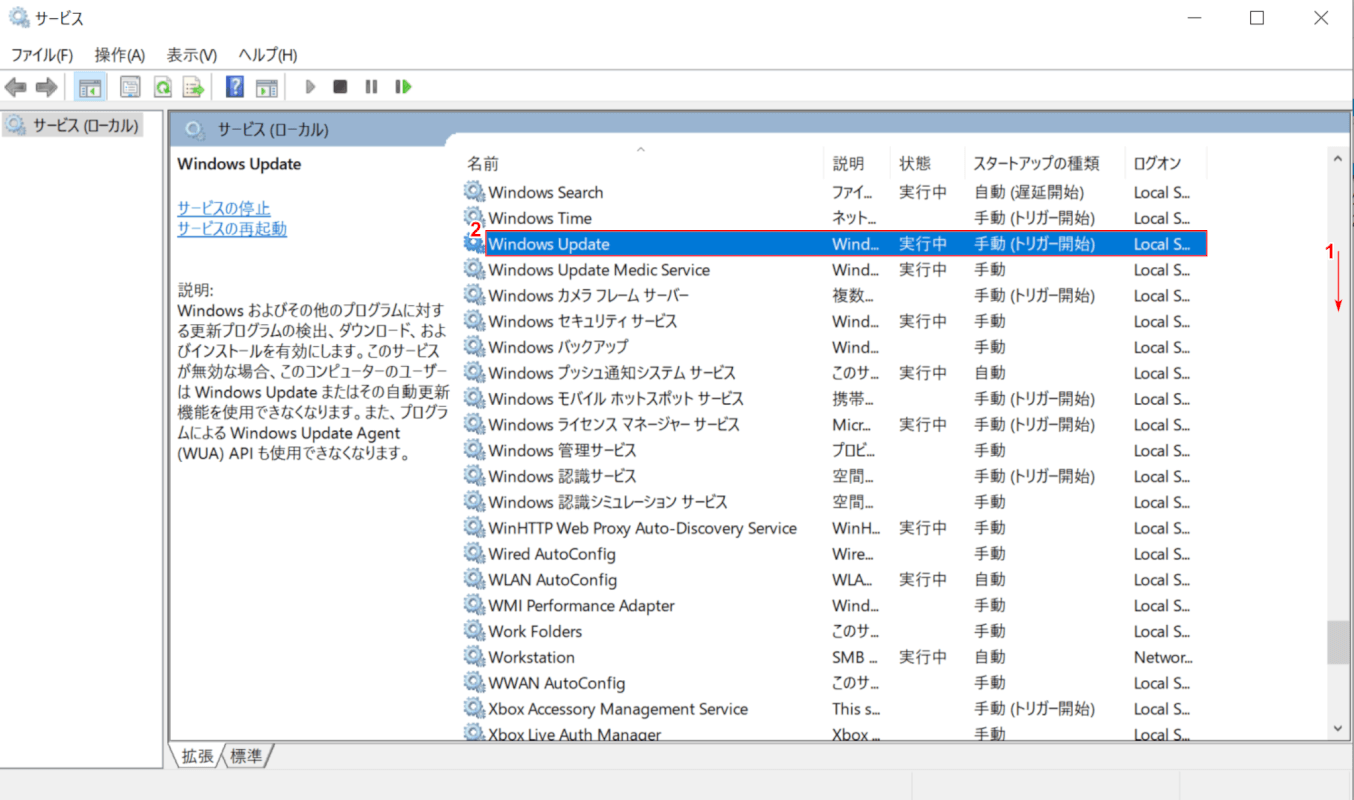
Task: Toggle the console tree show/hide icon
Action: coord(89,87)
